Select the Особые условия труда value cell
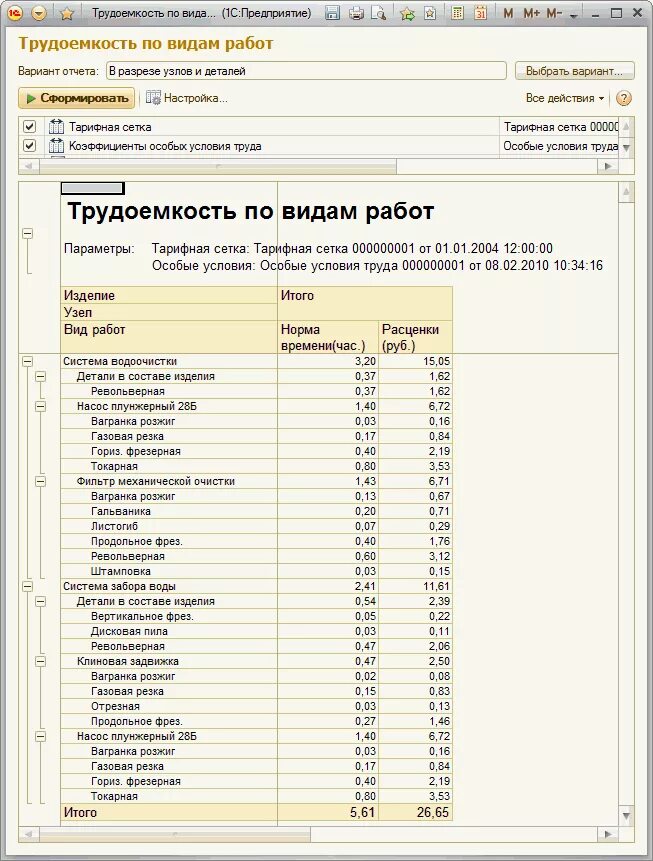This screenshot has width=653, height=861. click(559, 146)
